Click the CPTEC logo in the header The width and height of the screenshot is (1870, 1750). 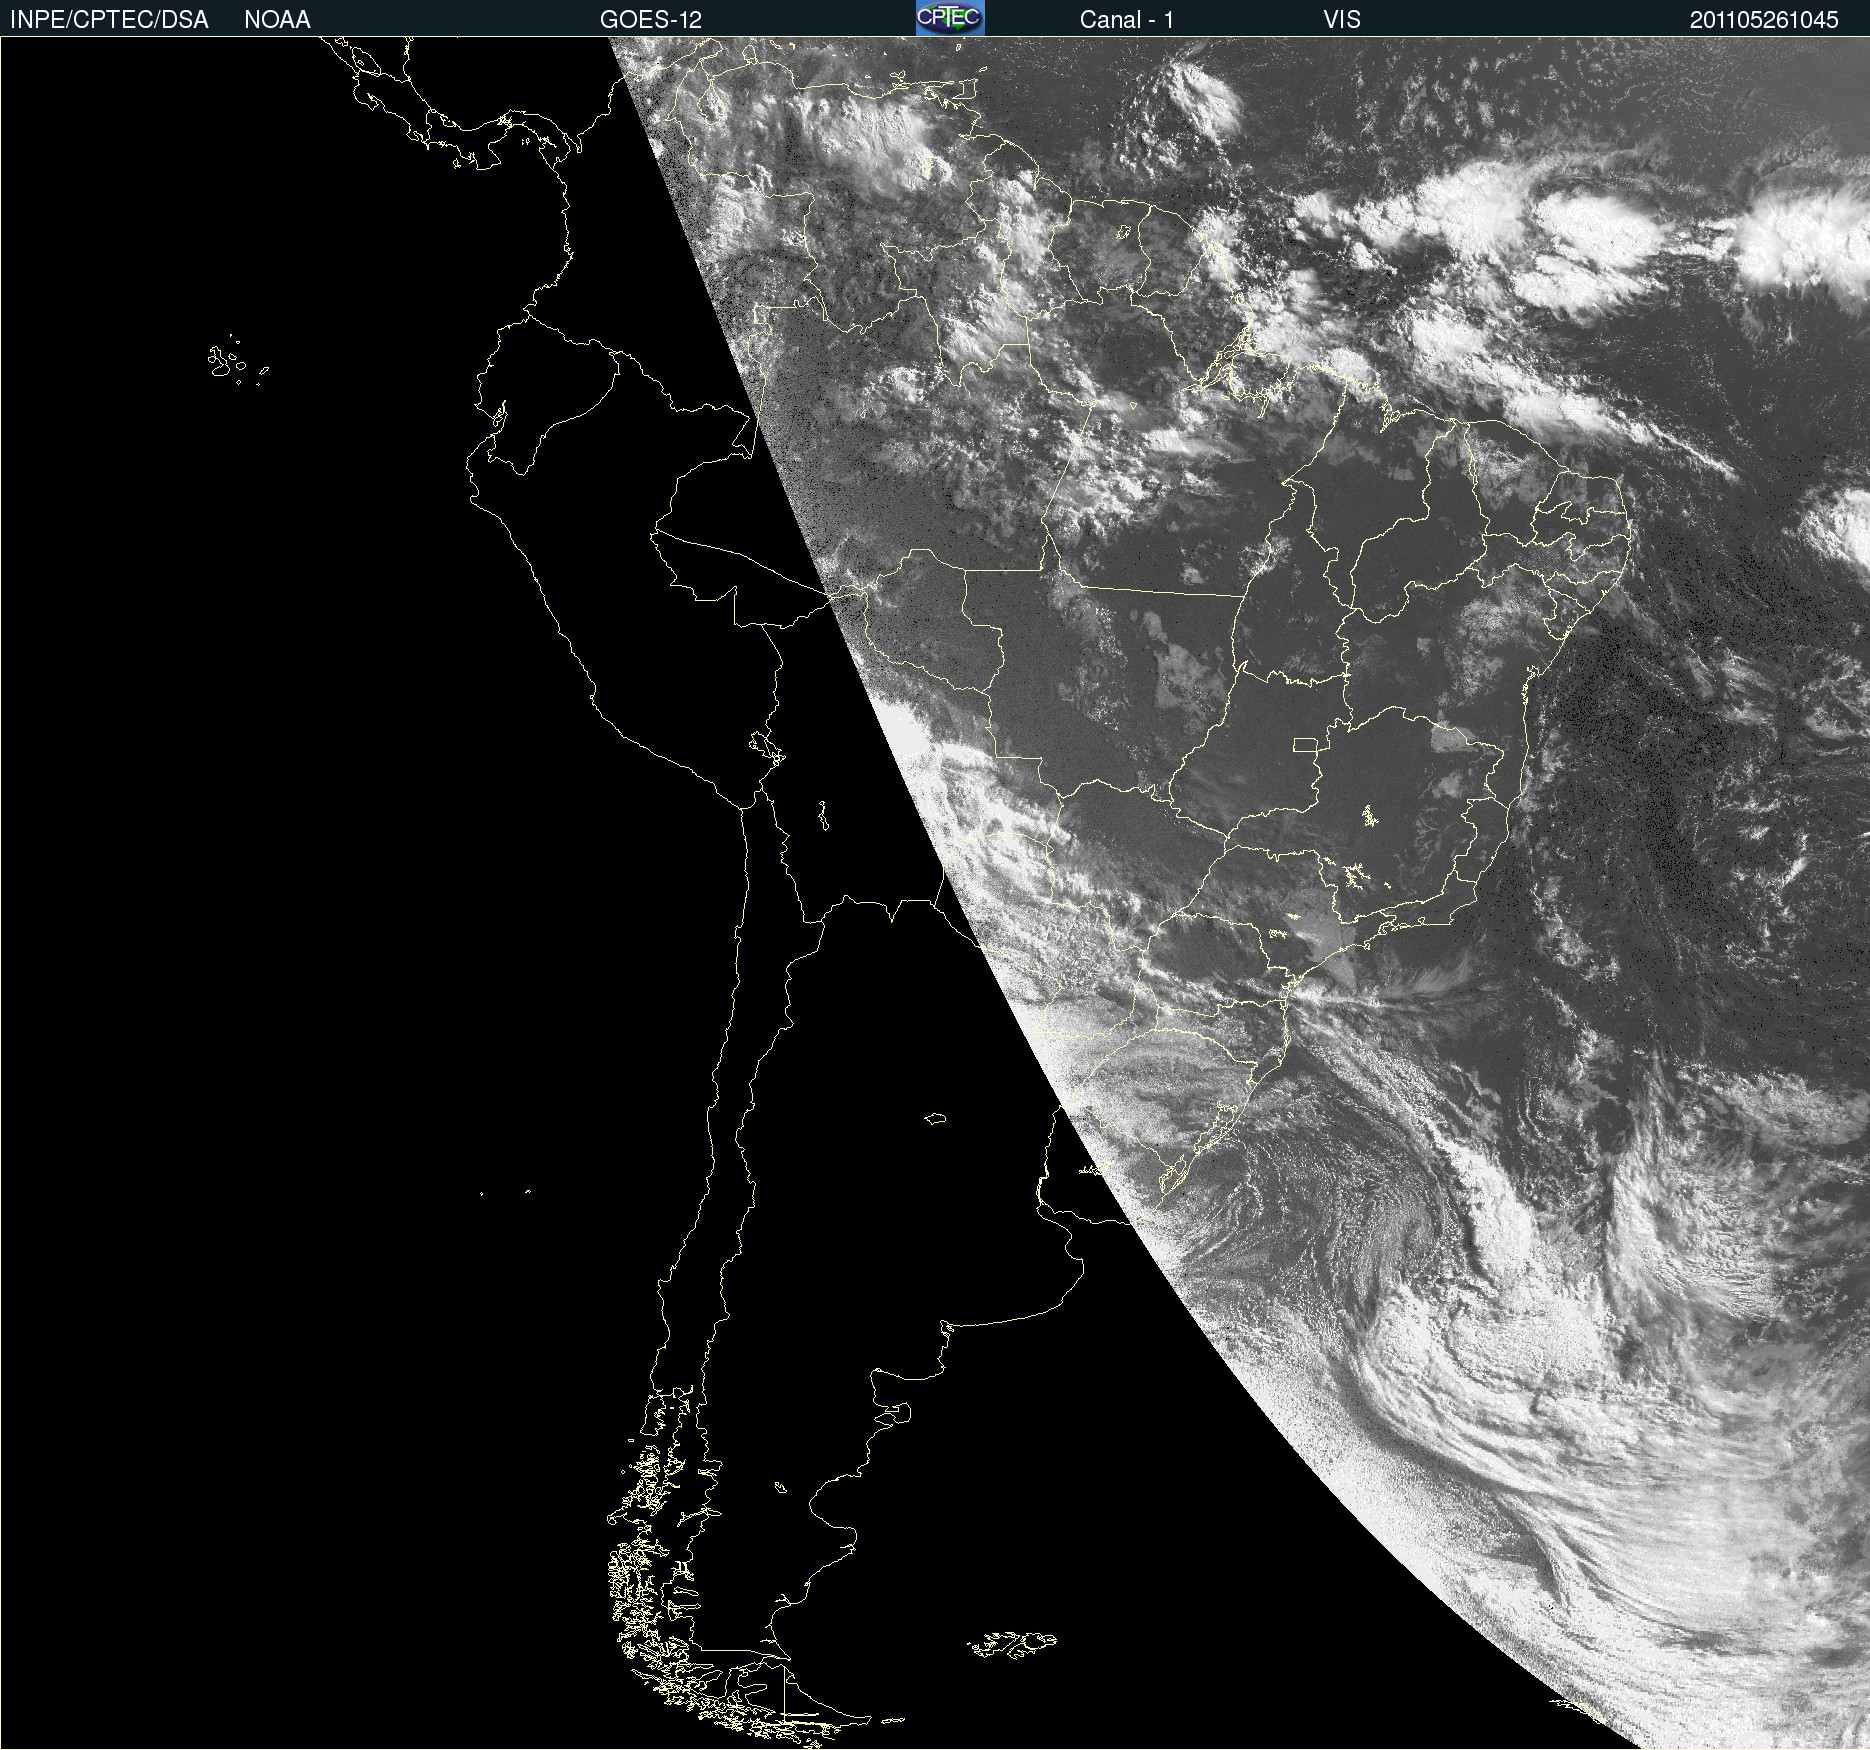tap(950, 18)
